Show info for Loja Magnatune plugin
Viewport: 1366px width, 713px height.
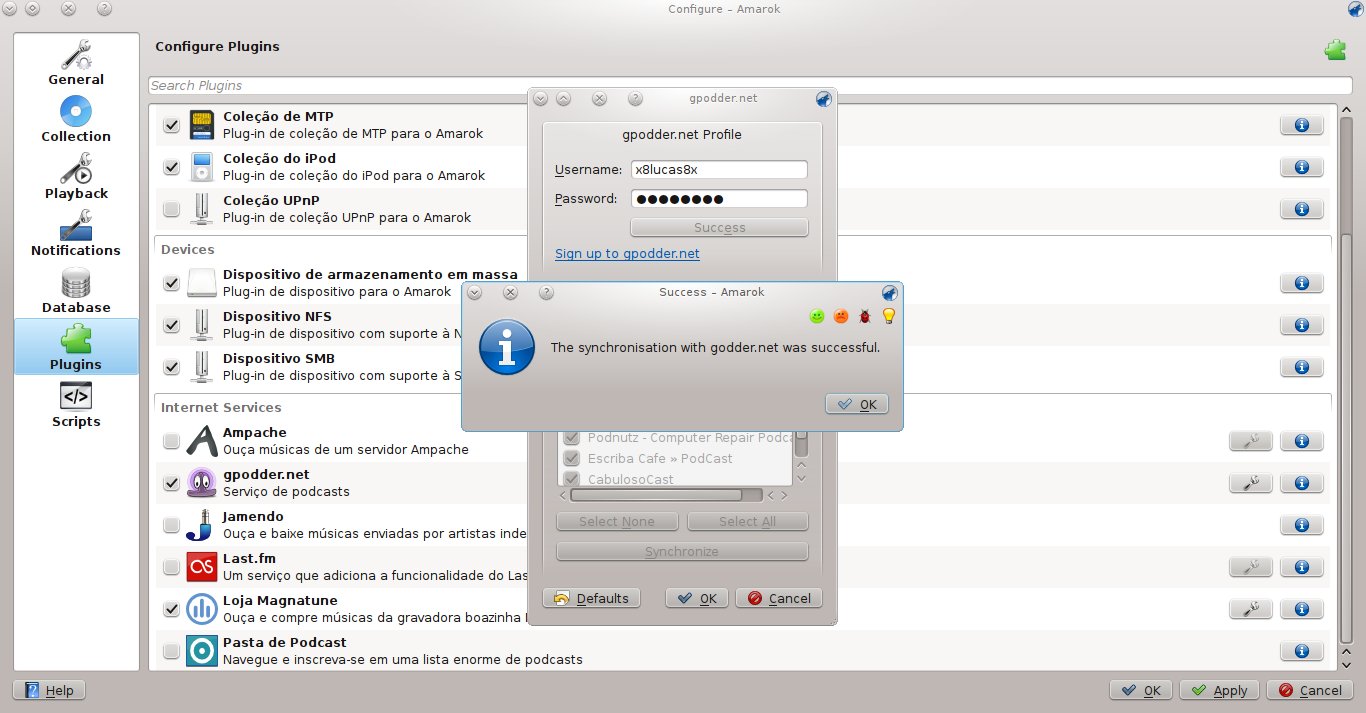click(1301, 609)
